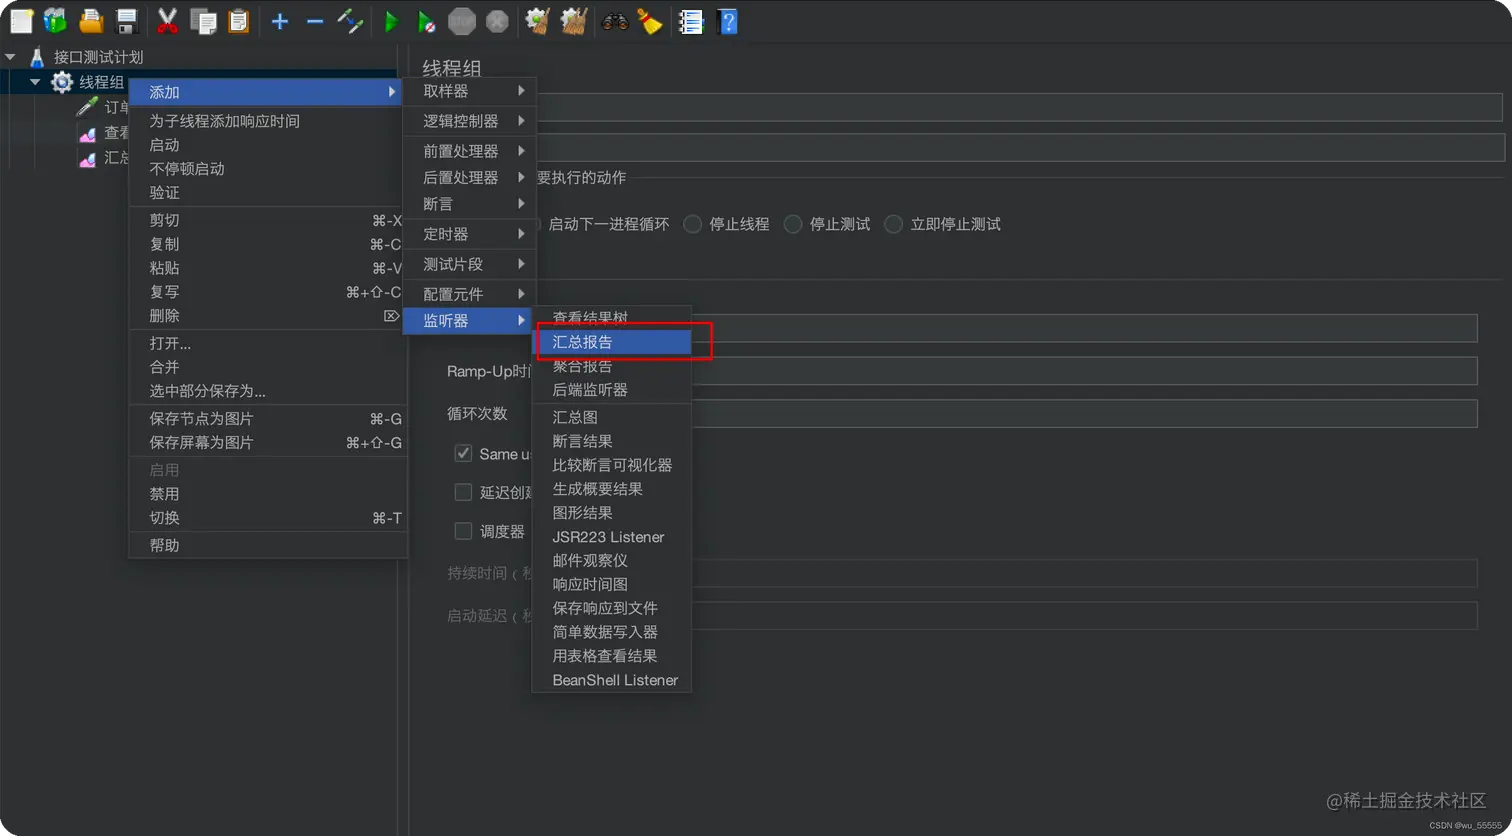
Task: Click the Search binoculars icon
Action: [x=615, y=21]
